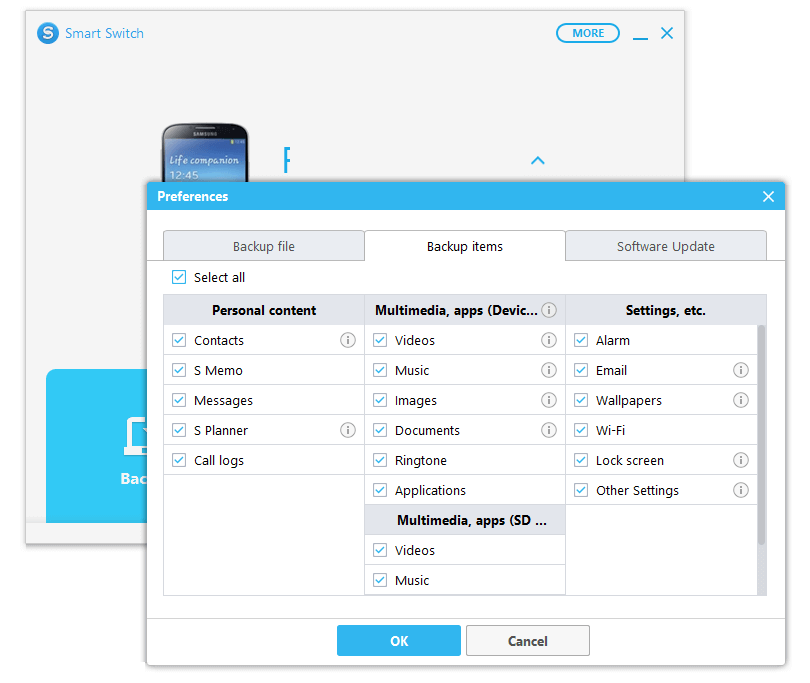Uncheck the Documents checkbox
The height and width of the screenshot is (683, 810).
[x=380, y=430]
